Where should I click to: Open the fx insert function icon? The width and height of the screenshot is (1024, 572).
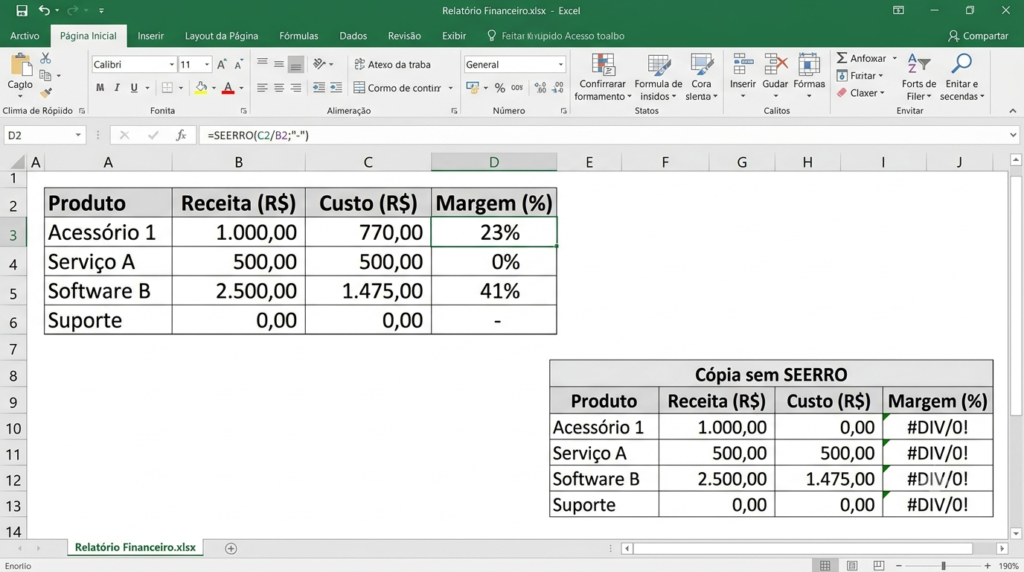(181, 135)
